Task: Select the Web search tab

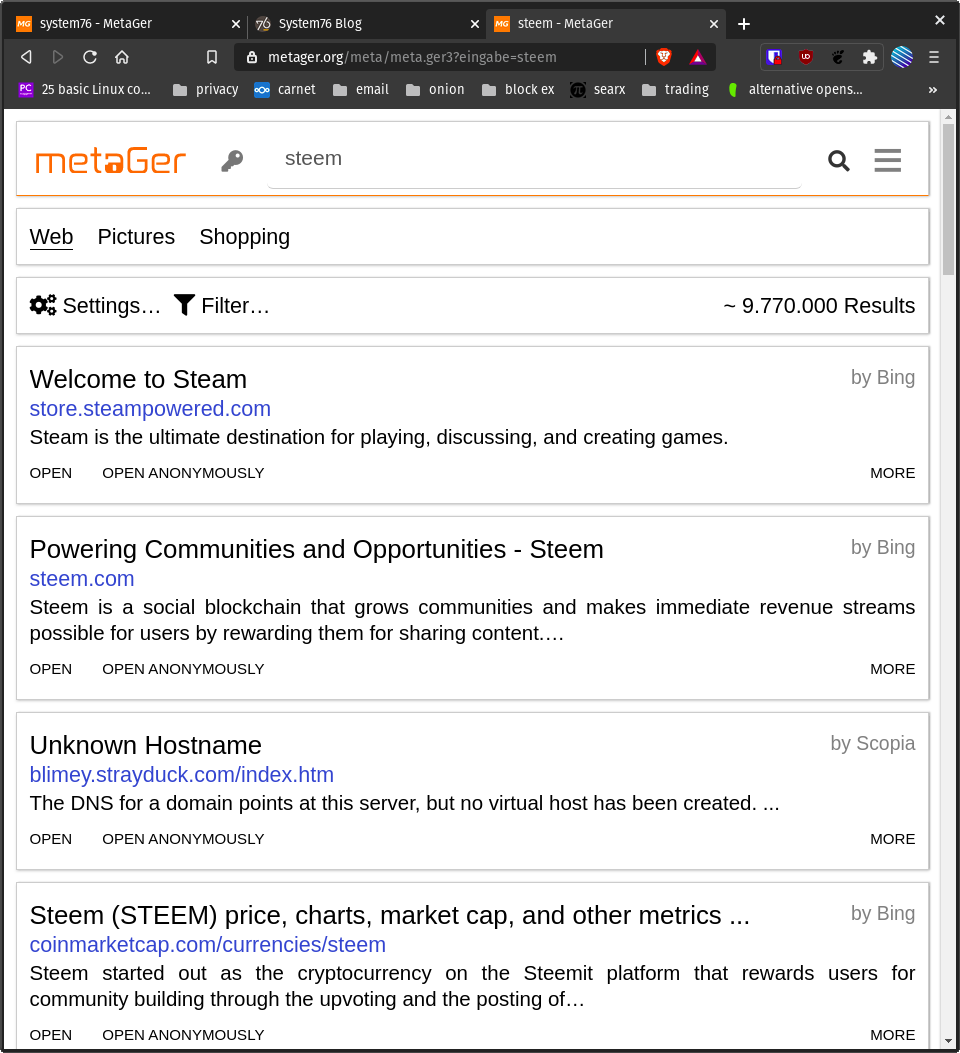Action: [x=51, y=236]
